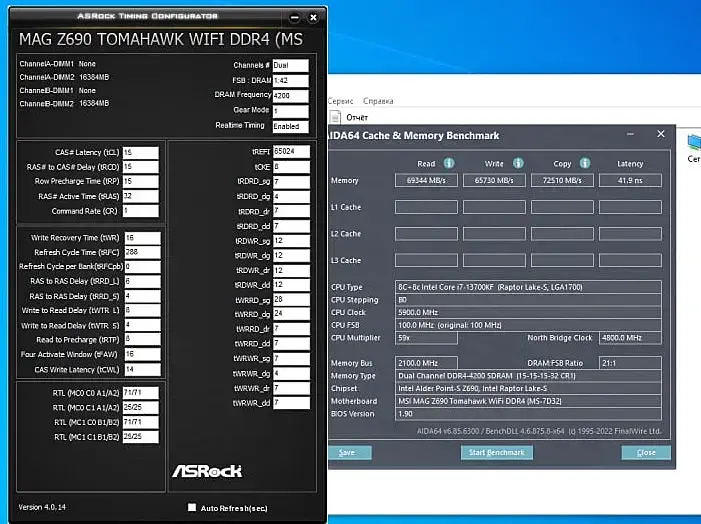Viewport: 701px width, 524px height.
Task: Click the Write to Read Delay (tWTR_S) field
Action: (142, 325)
